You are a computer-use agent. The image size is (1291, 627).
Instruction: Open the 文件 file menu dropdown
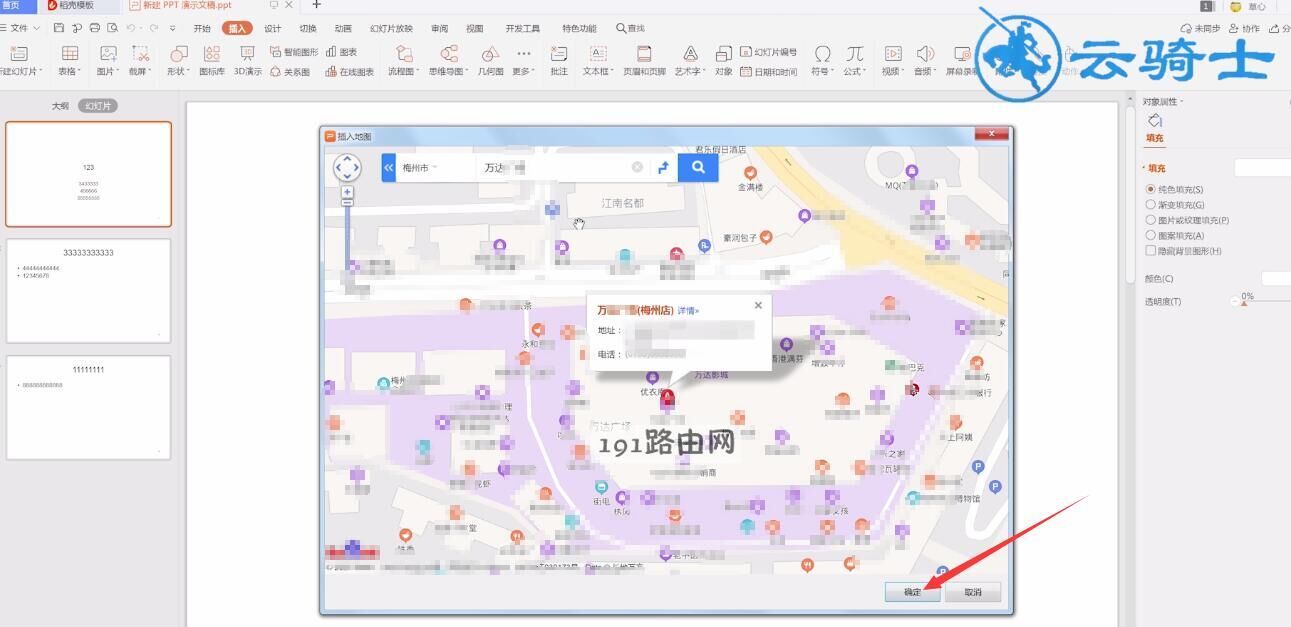24,28
